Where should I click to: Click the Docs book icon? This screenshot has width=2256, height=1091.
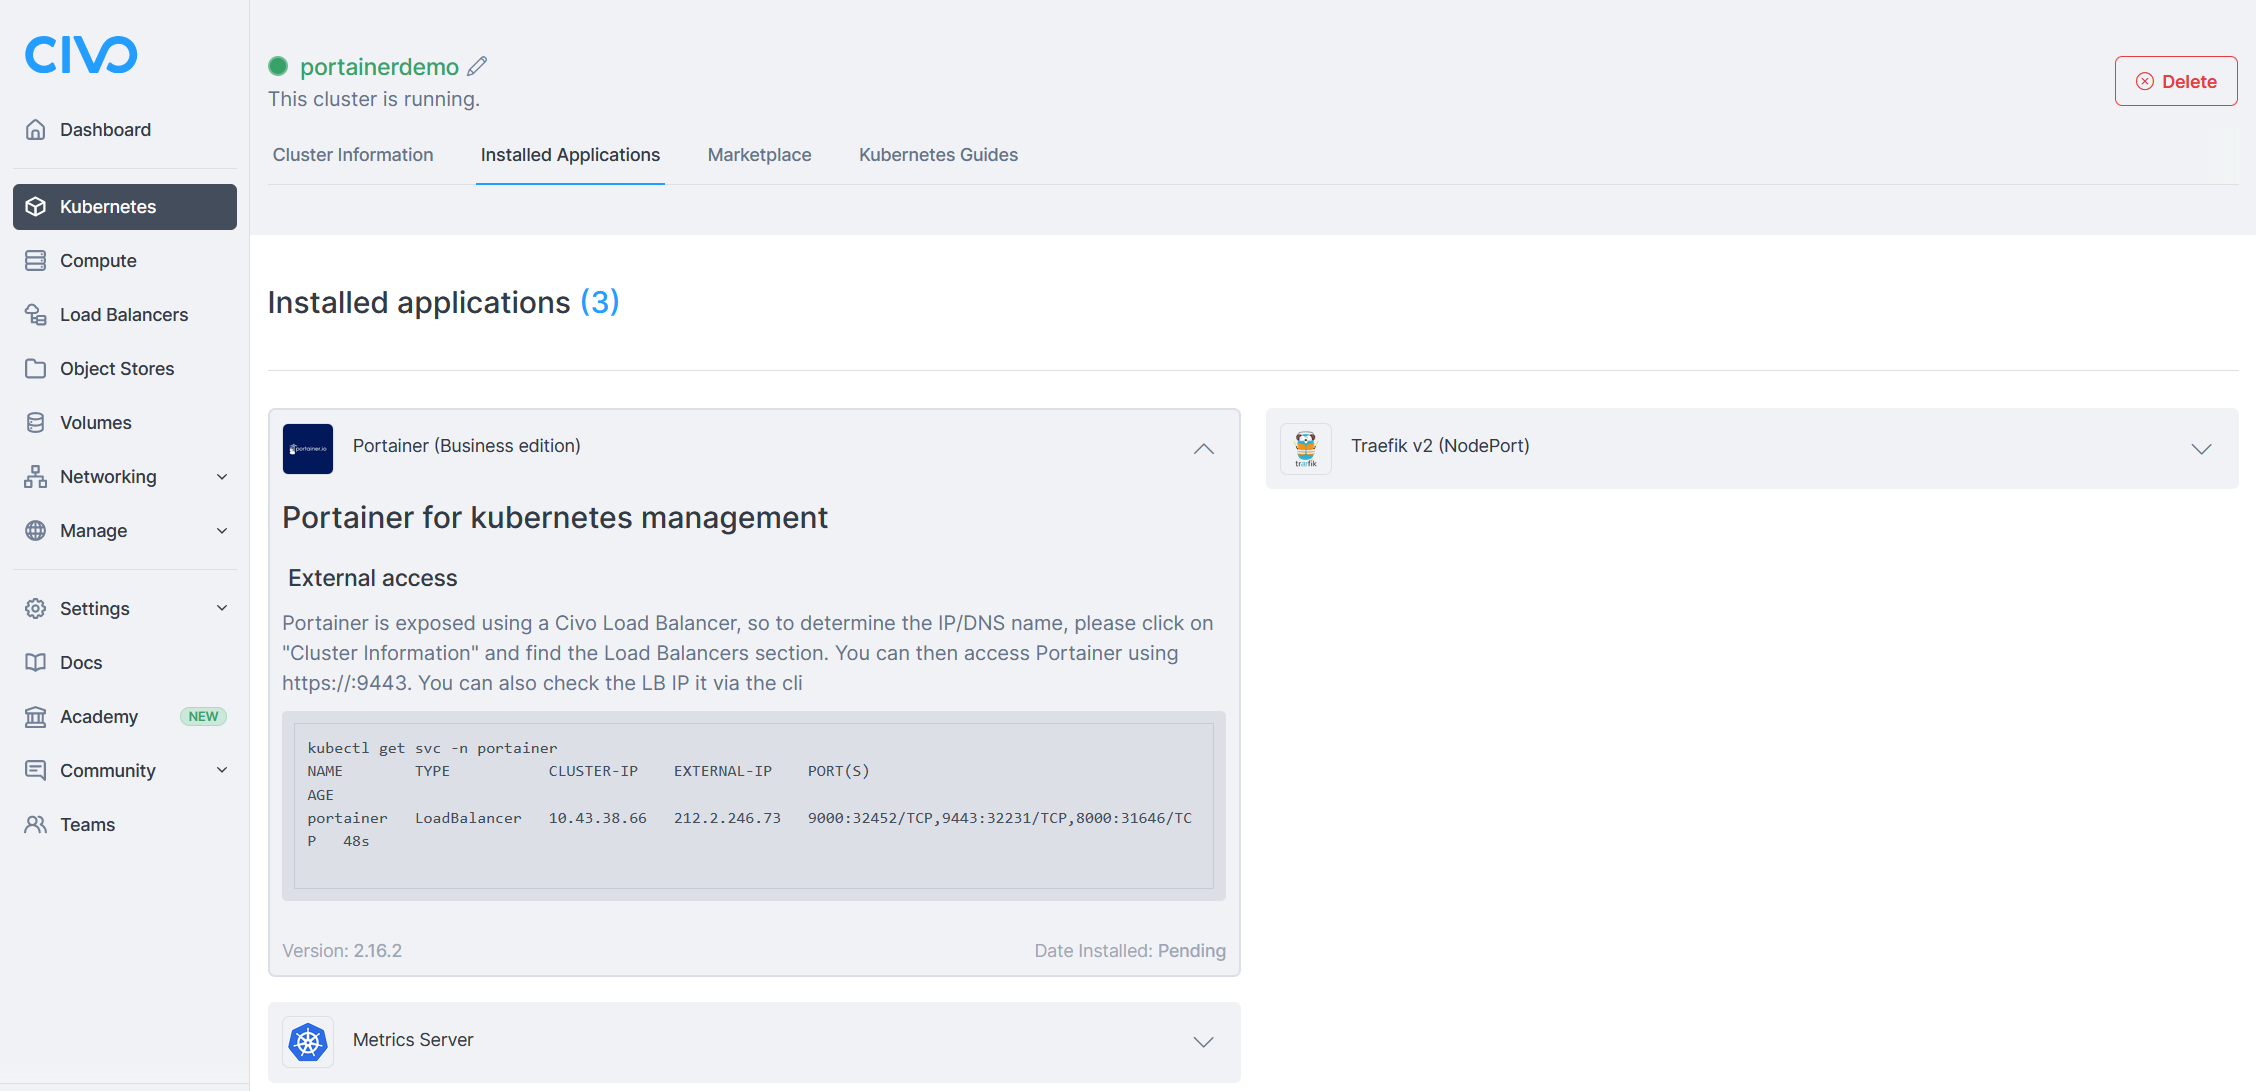36,662
